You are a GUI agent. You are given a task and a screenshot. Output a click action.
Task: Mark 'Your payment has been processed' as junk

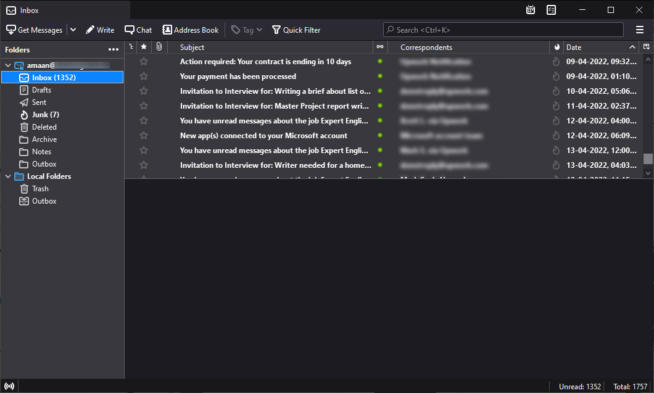point(556,76)
